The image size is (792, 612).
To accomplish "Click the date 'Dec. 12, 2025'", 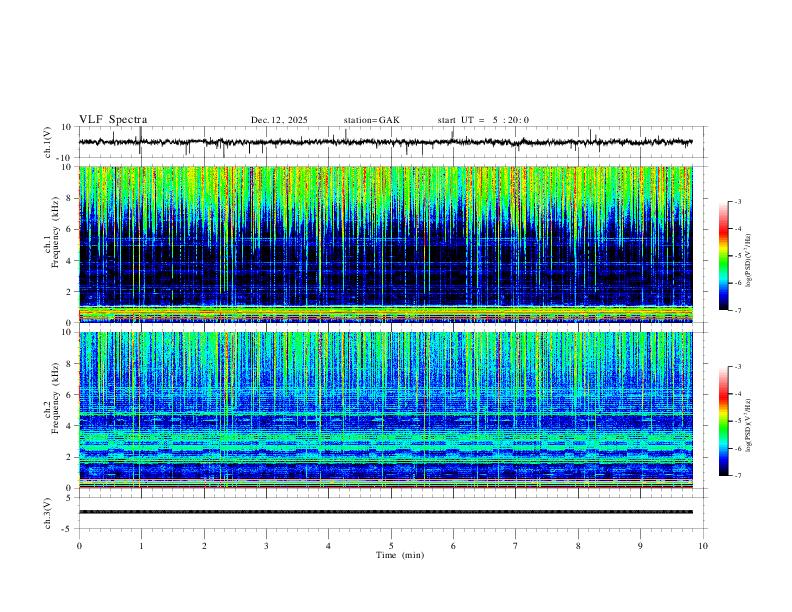I will tap(279, 120).
